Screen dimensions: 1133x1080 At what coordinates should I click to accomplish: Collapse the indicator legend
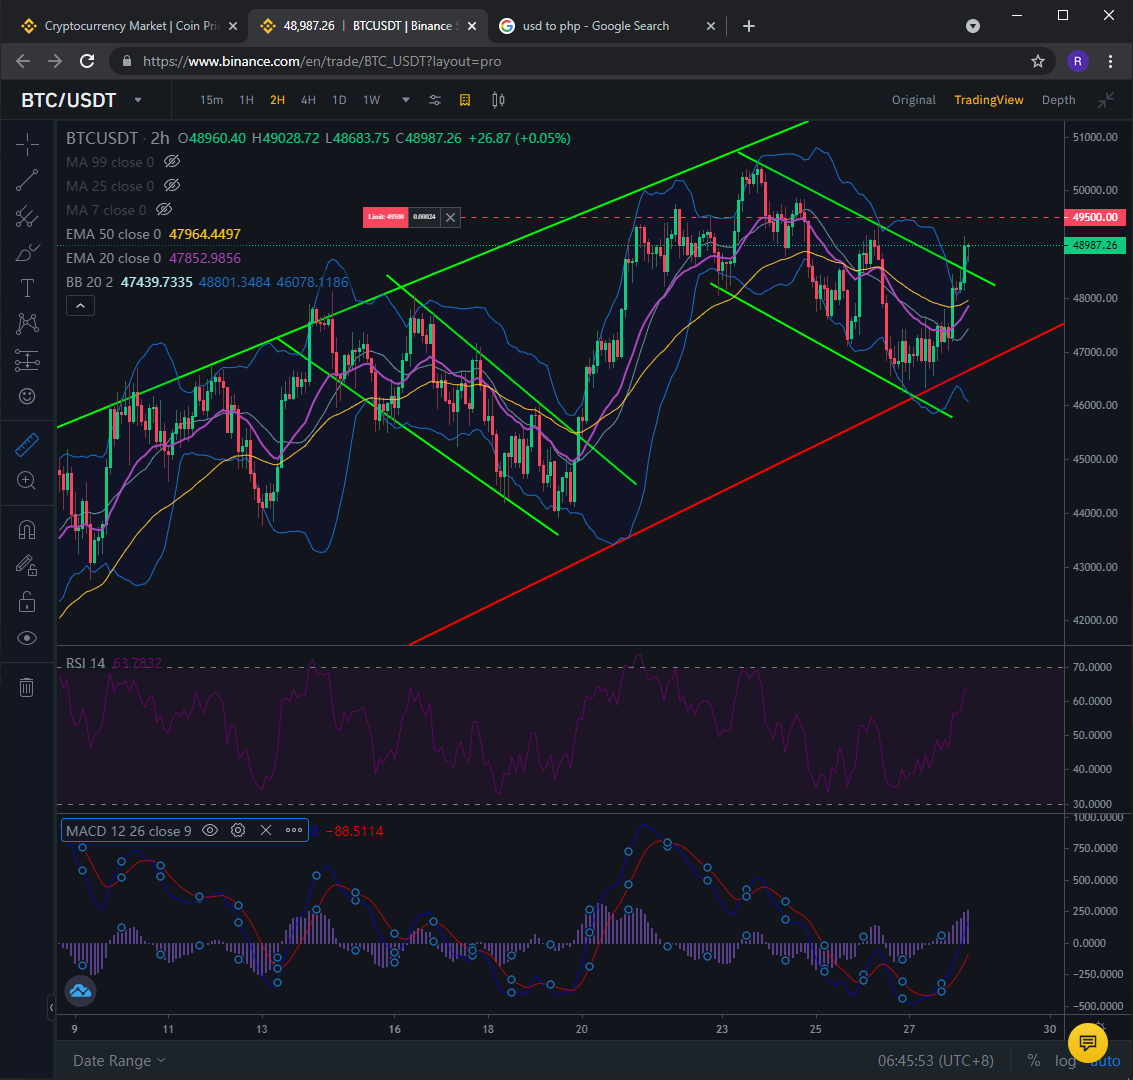80,306
